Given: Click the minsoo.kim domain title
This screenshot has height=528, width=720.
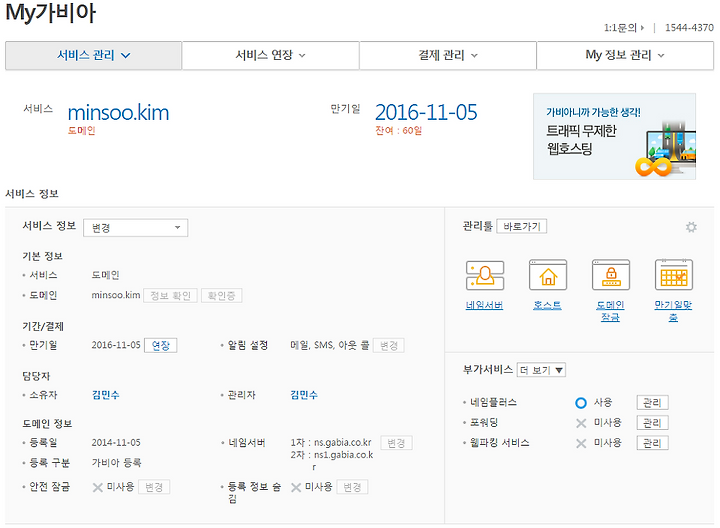Looking at the screenshot, I should (118, 112).
